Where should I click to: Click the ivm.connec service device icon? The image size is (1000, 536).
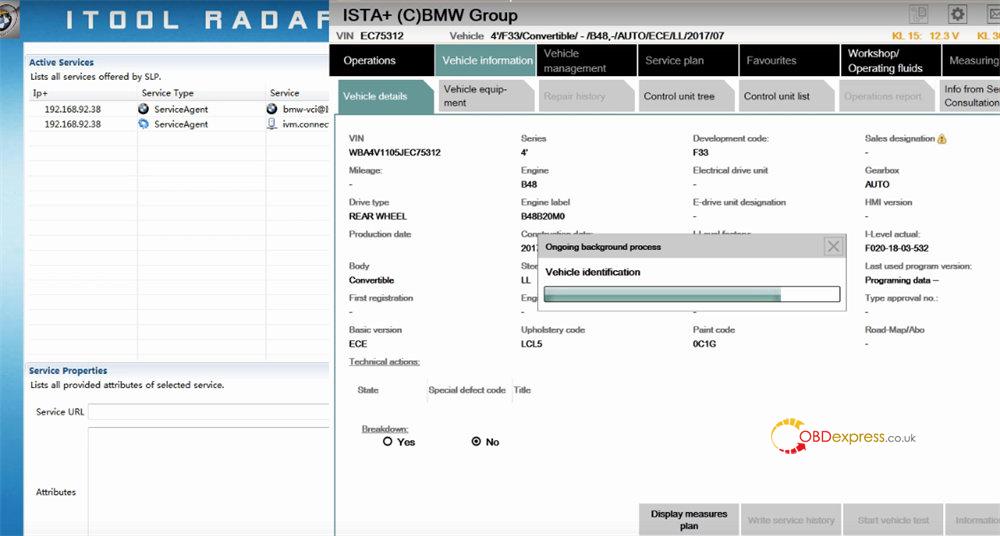[x=272, y=124]
